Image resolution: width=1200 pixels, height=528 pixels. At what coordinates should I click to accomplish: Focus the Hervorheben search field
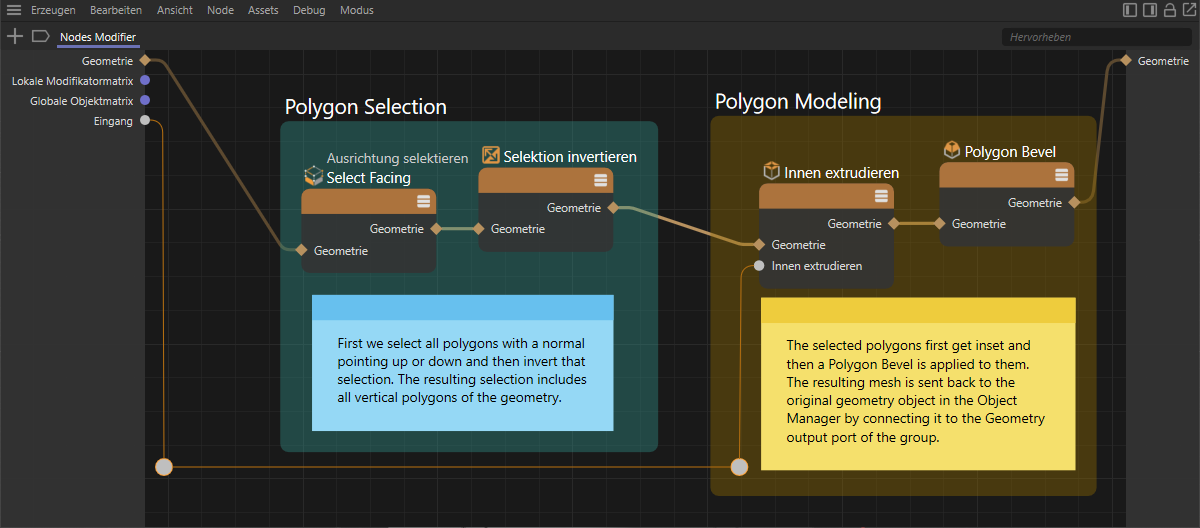1095,37
